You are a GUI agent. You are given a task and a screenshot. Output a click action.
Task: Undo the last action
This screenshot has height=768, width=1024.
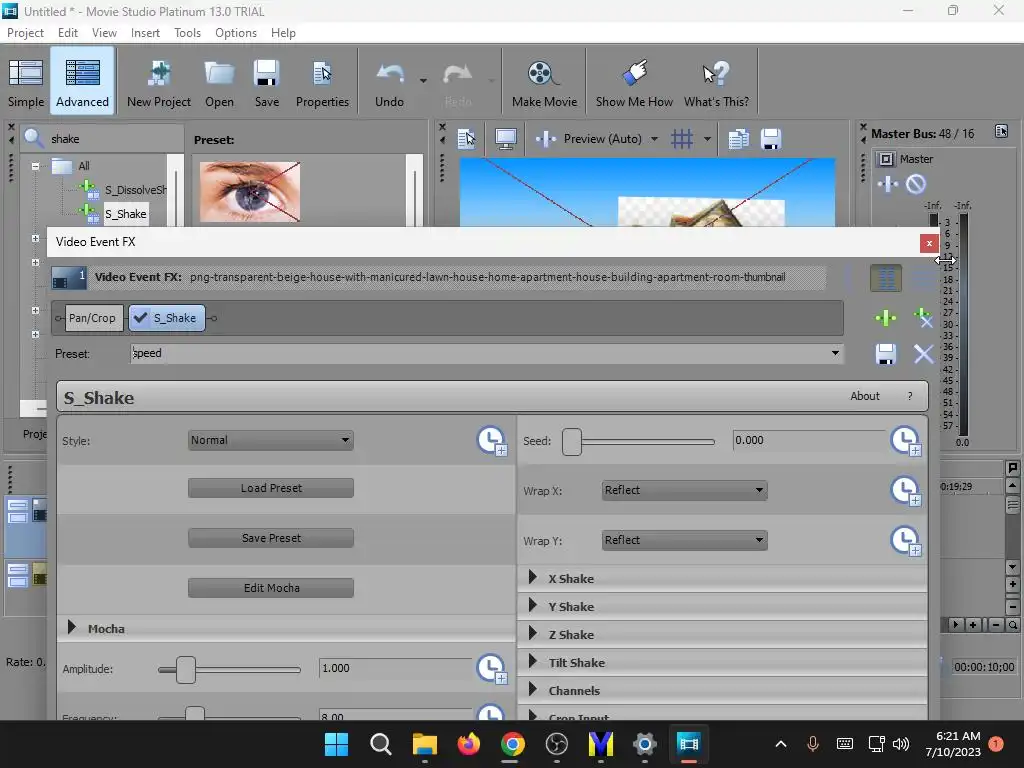[x=389, y=82]
